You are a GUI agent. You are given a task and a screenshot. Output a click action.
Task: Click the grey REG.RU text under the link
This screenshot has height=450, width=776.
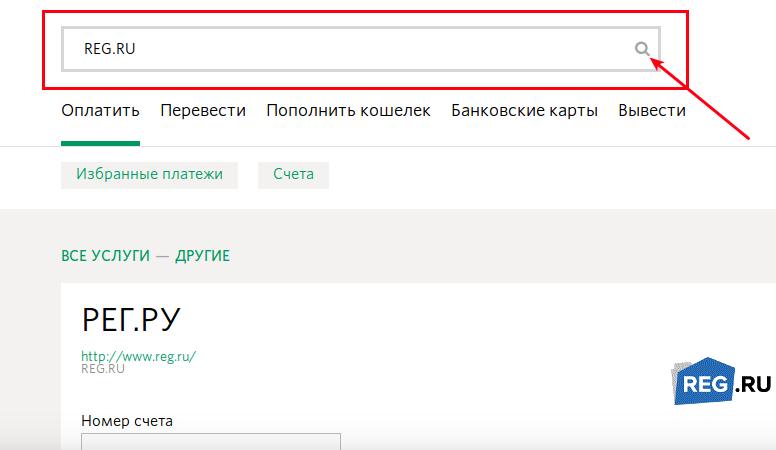point(103,369)
